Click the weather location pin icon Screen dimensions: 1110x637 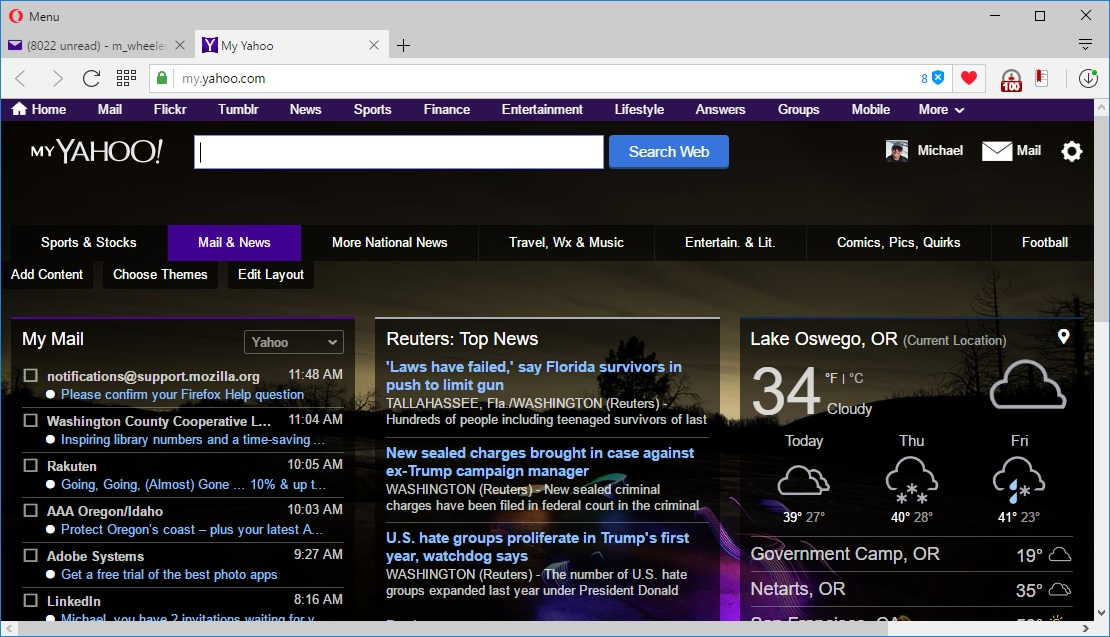tap(1063, 337)
